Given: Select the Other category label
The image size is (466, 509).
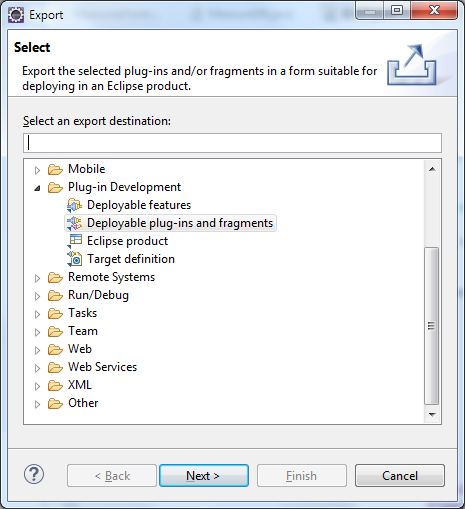Looking at the screenshot, I should [x=83, y=403].
